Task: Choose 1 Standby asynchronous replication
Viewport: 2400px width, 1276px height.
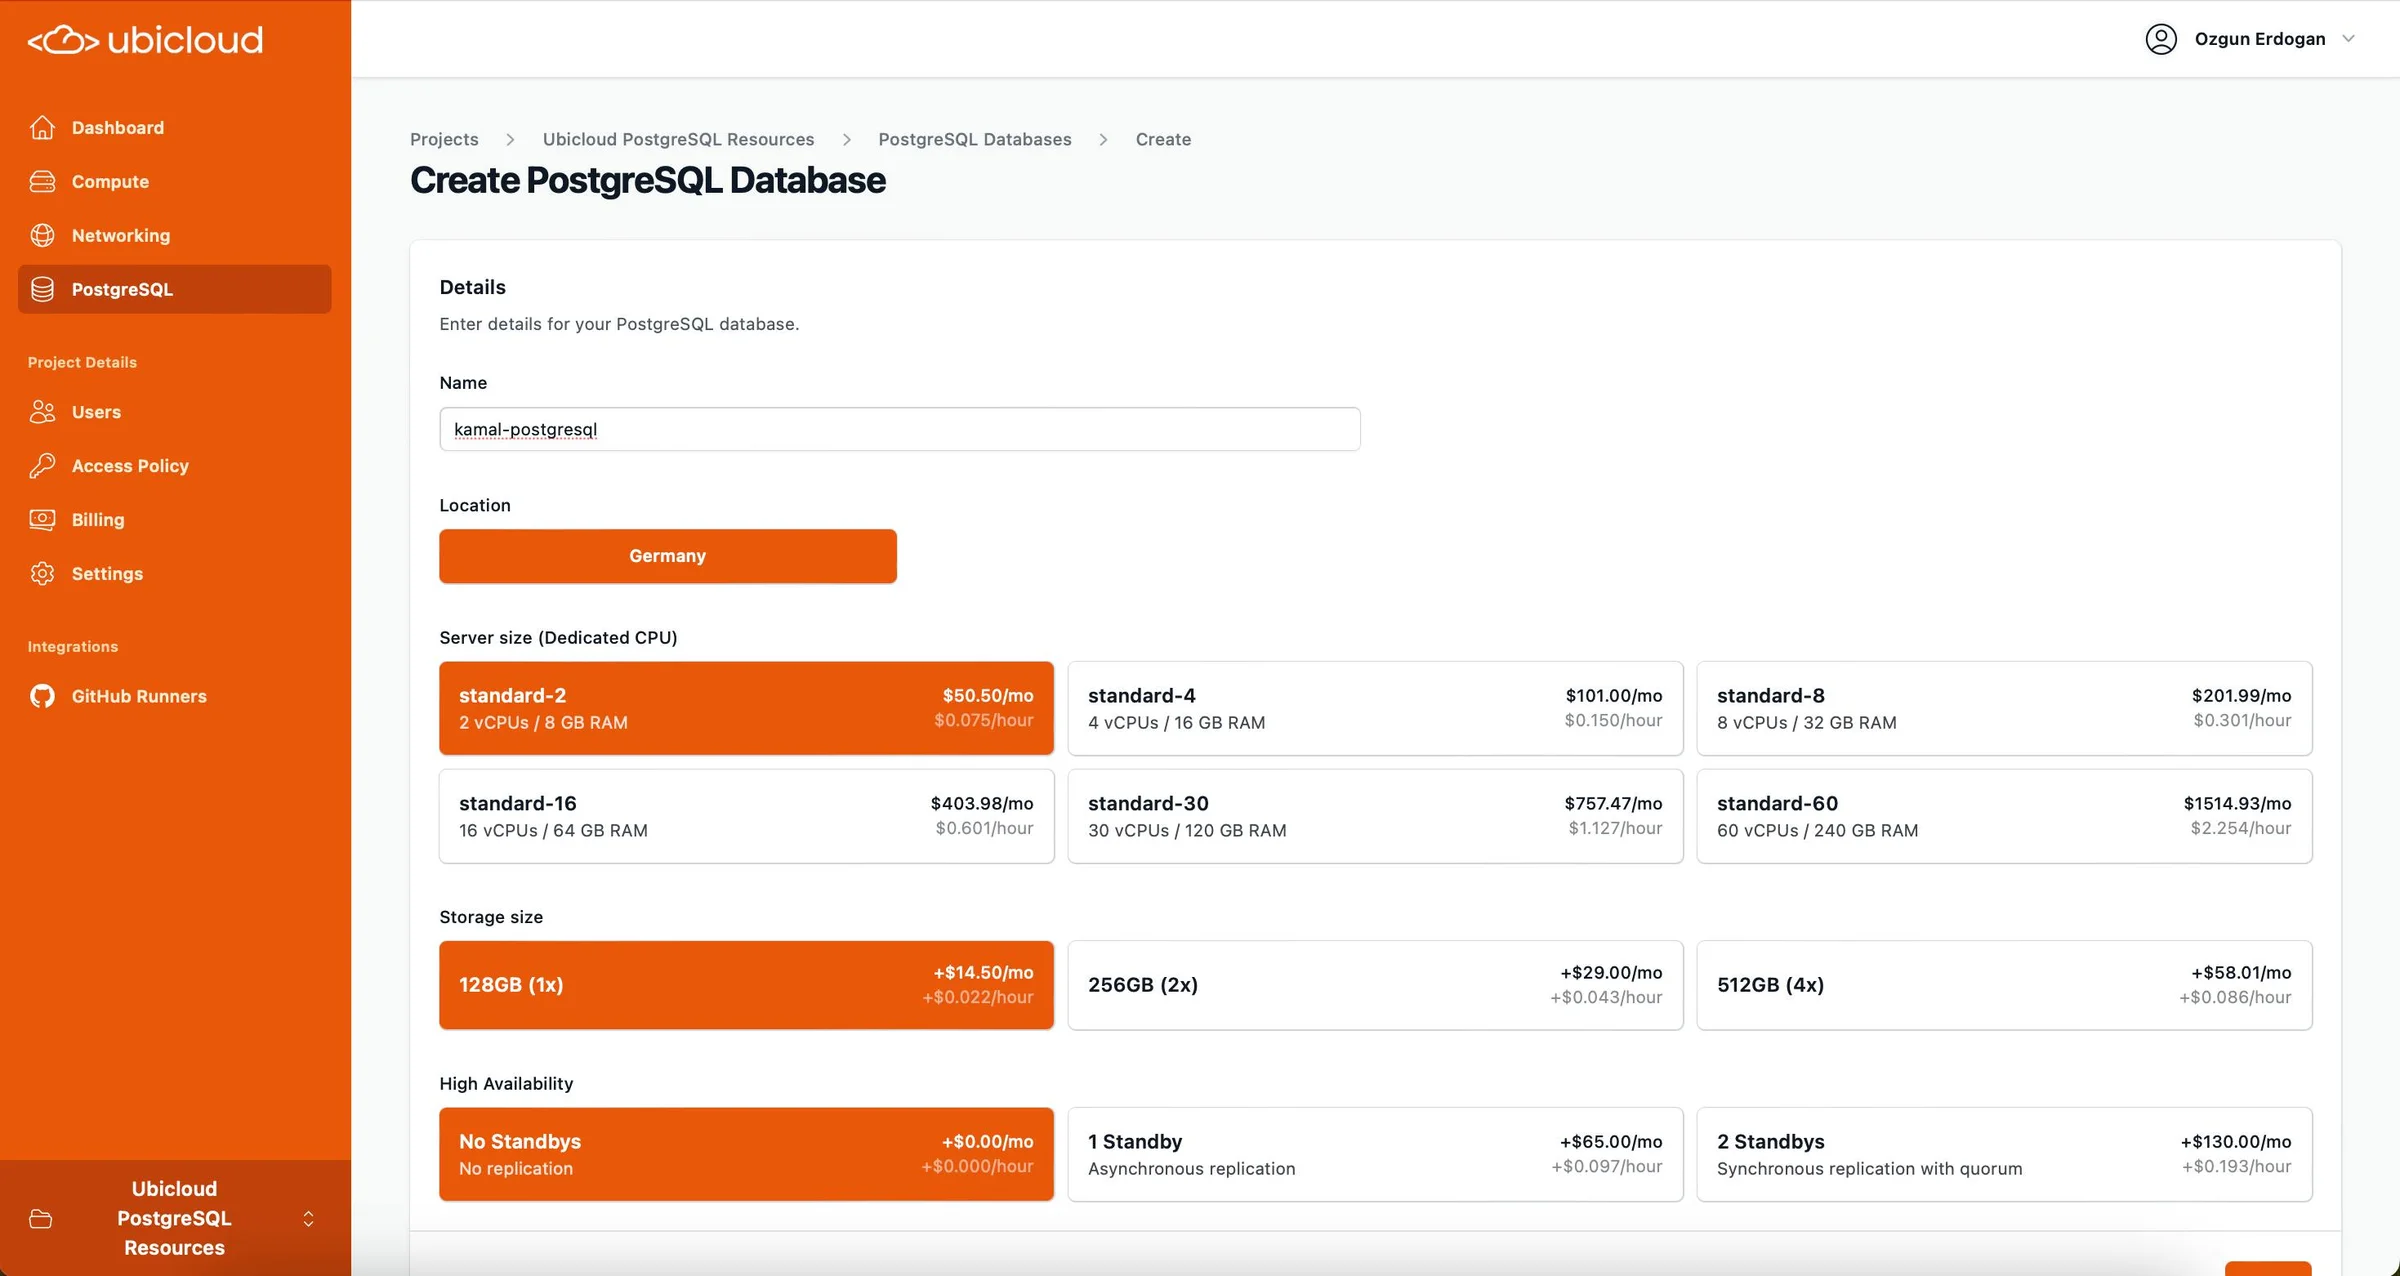Action: tap(1375, 1154)
